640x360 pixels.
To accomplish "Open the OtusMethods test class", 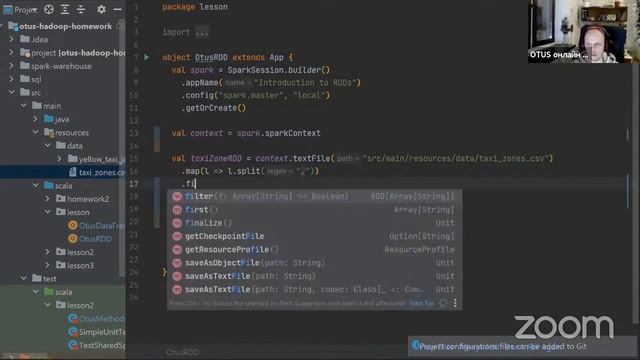I will pos(97,318).
